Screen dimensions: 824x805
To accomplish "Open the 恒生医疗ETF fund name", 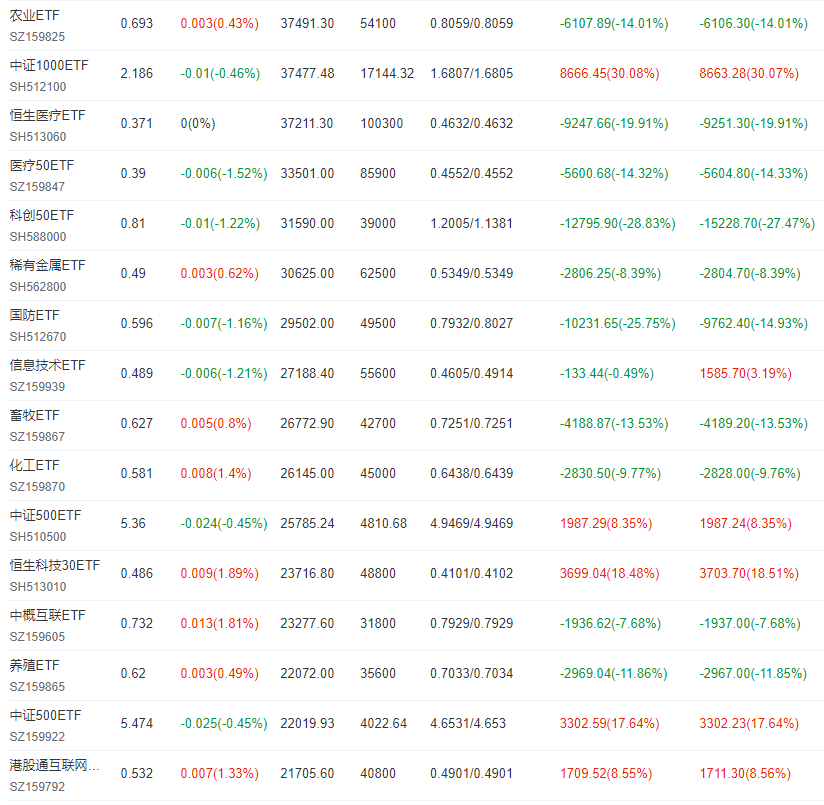I will [47, 116].
